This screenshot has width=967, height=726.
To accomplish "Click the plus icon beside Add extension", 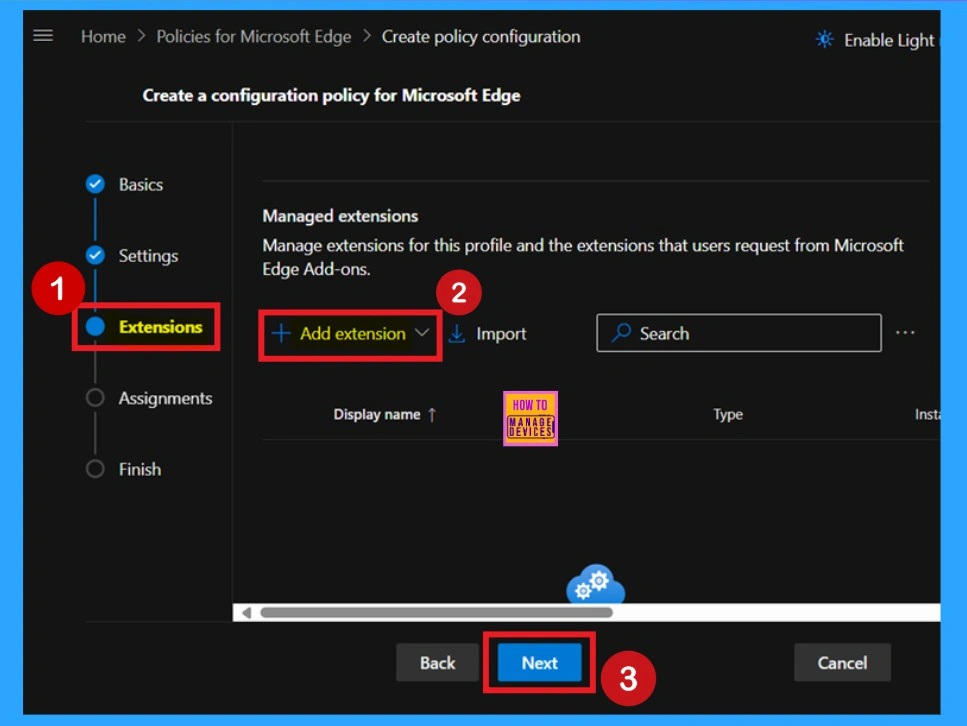I will tap(281, 333).
